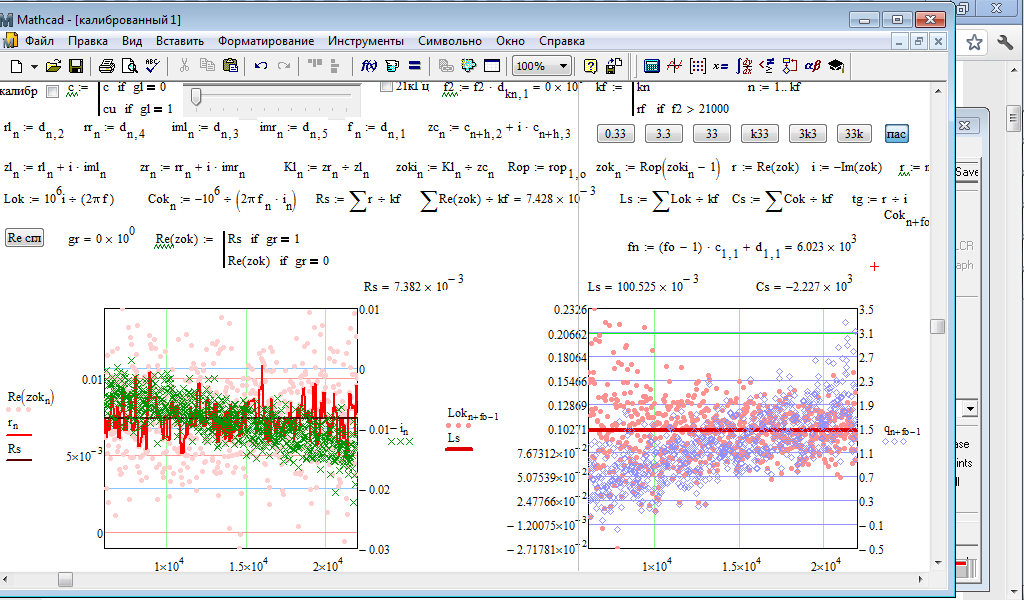The image size is (1024, 600).
Task: Insert function with f(x) icon
Action: (x=369, y=66)
